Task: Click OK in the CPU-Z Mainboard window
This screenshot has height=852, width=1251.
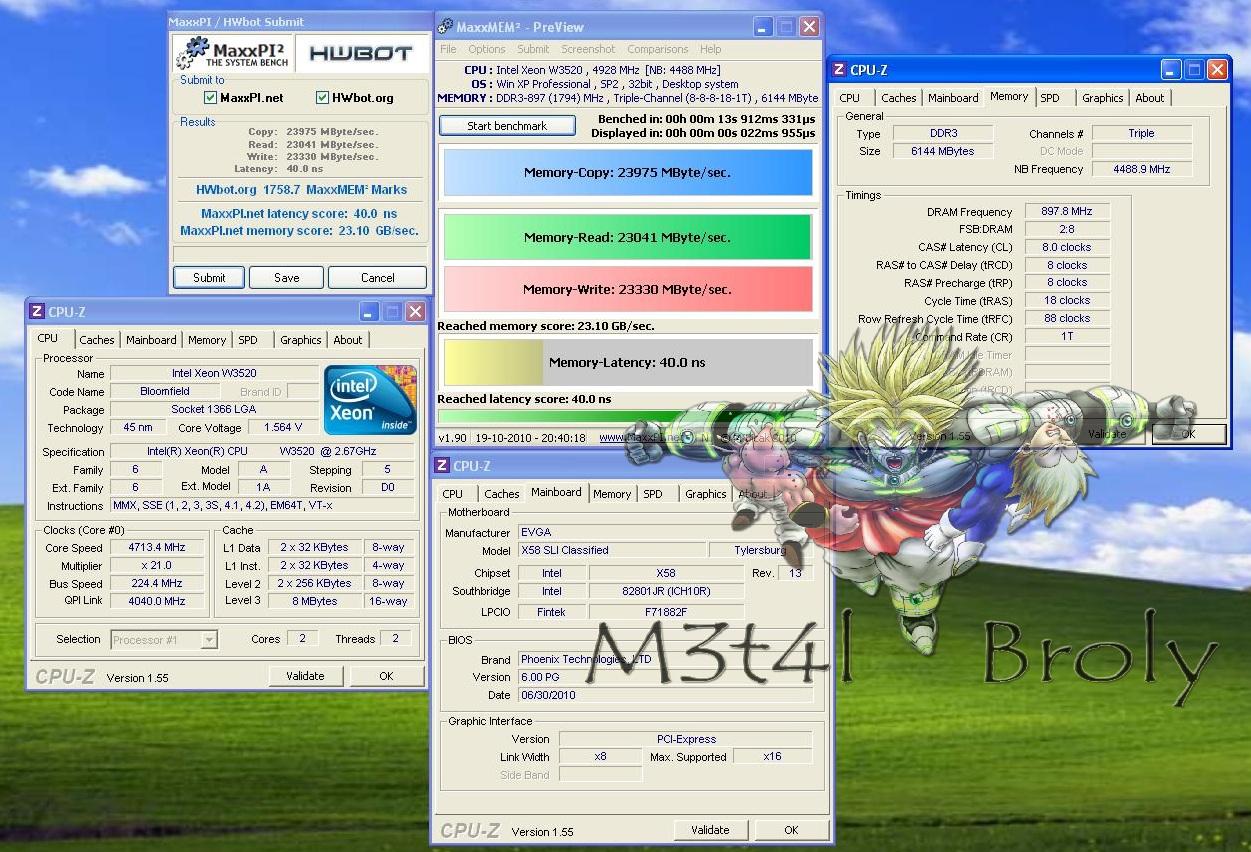Action: [791, 830]
